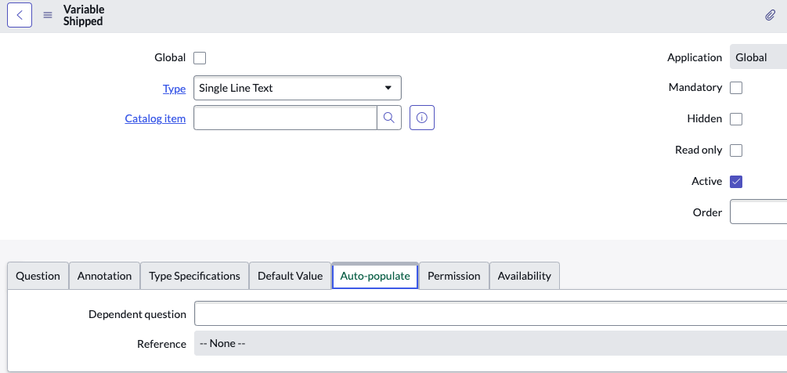Check the Hidden checkbox

click(x=736, y=119)
